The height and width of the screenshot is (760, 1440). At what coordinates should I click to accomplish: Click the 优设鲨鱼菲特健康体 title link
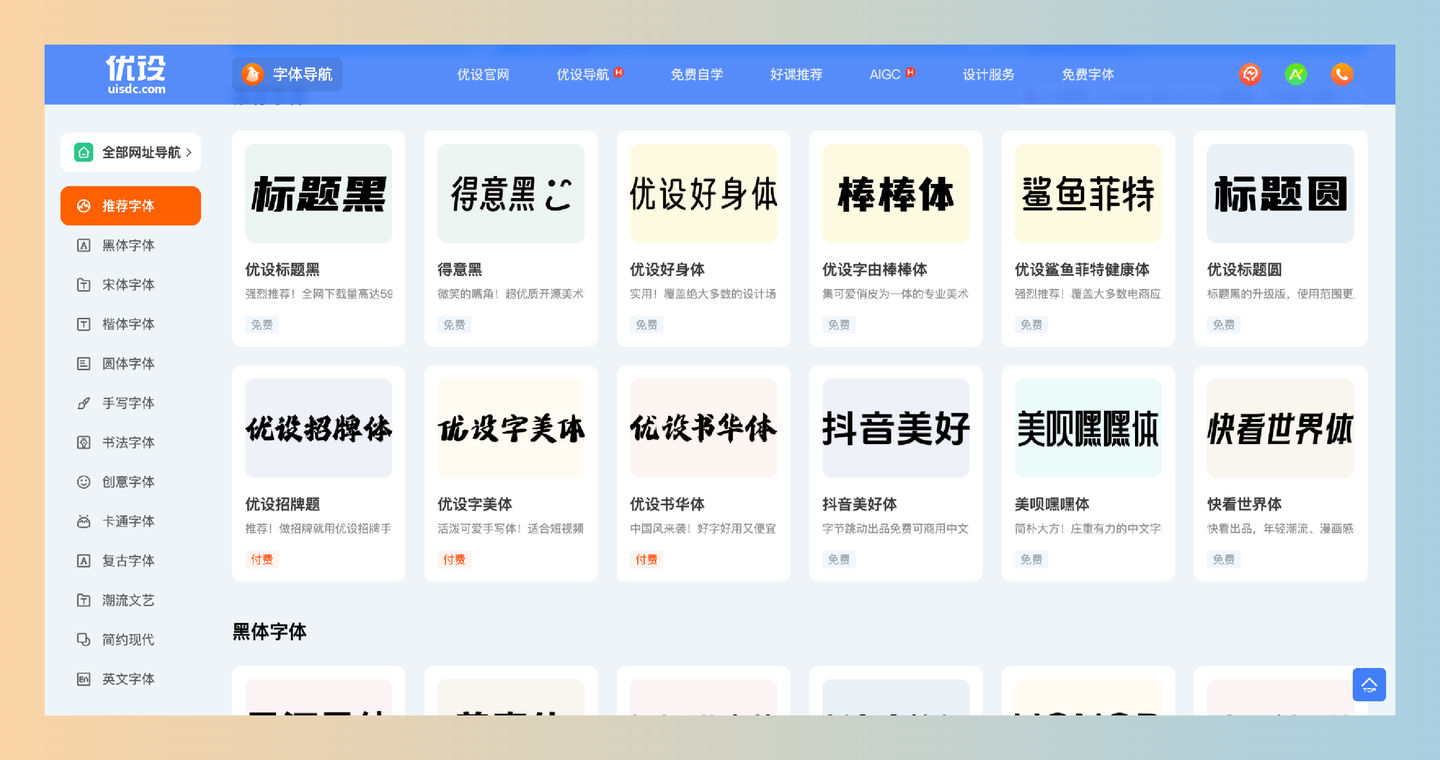coord(1082,270)
